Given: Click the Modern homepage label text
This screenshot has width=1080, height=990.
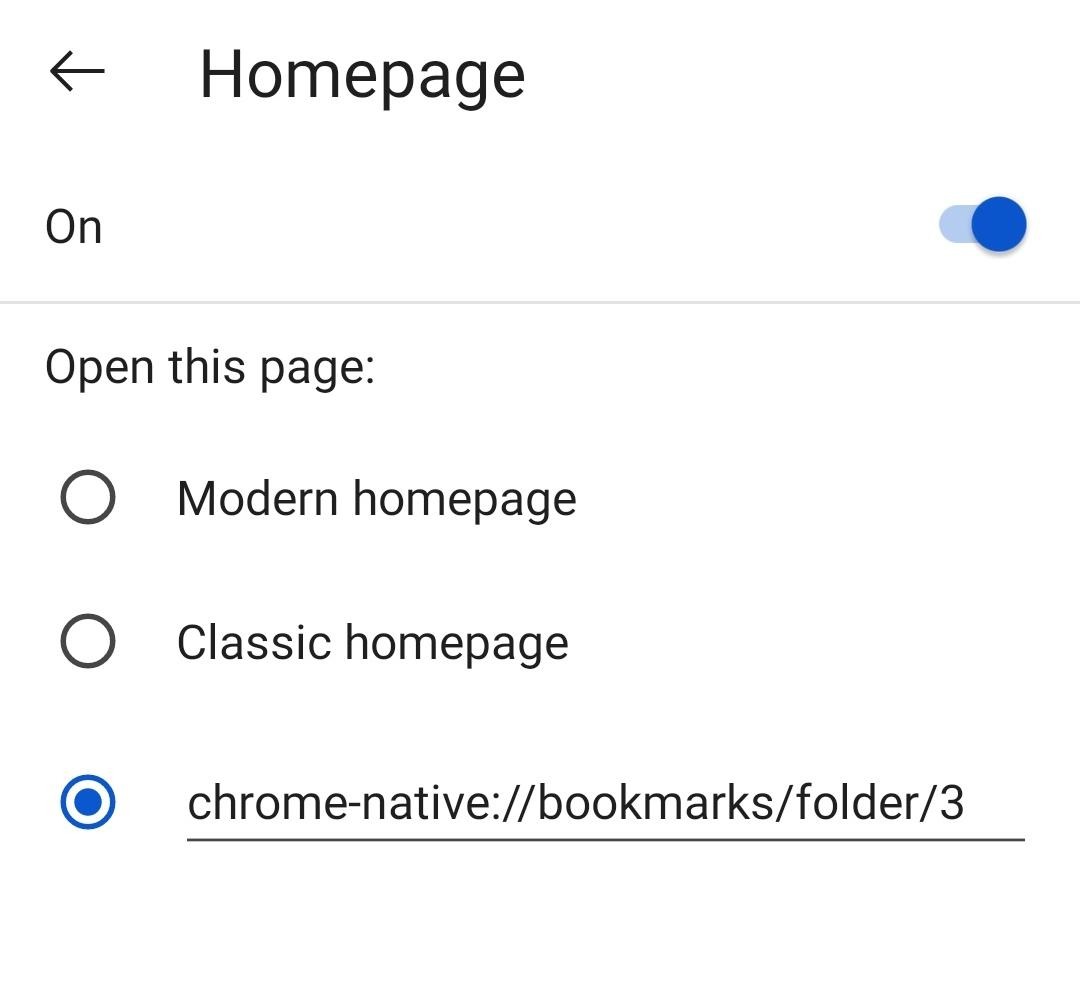Looking at the screenshot, I should (x=376, y=497).
